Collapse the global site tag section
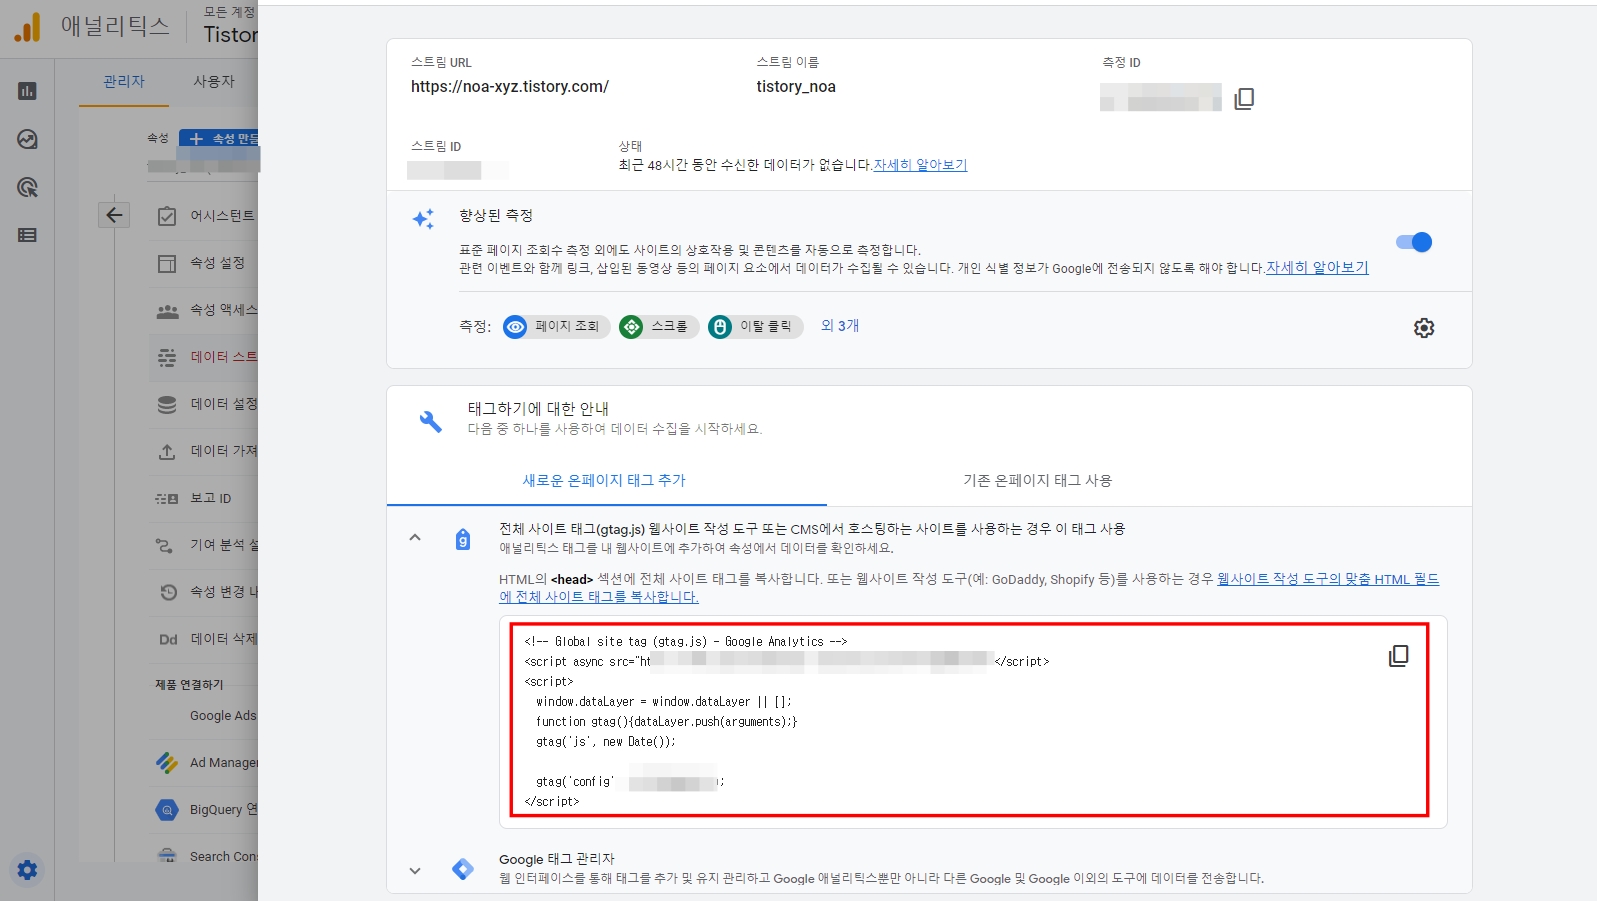The image size is (1597, 901). pyautogui.click(x=415, y=538)
